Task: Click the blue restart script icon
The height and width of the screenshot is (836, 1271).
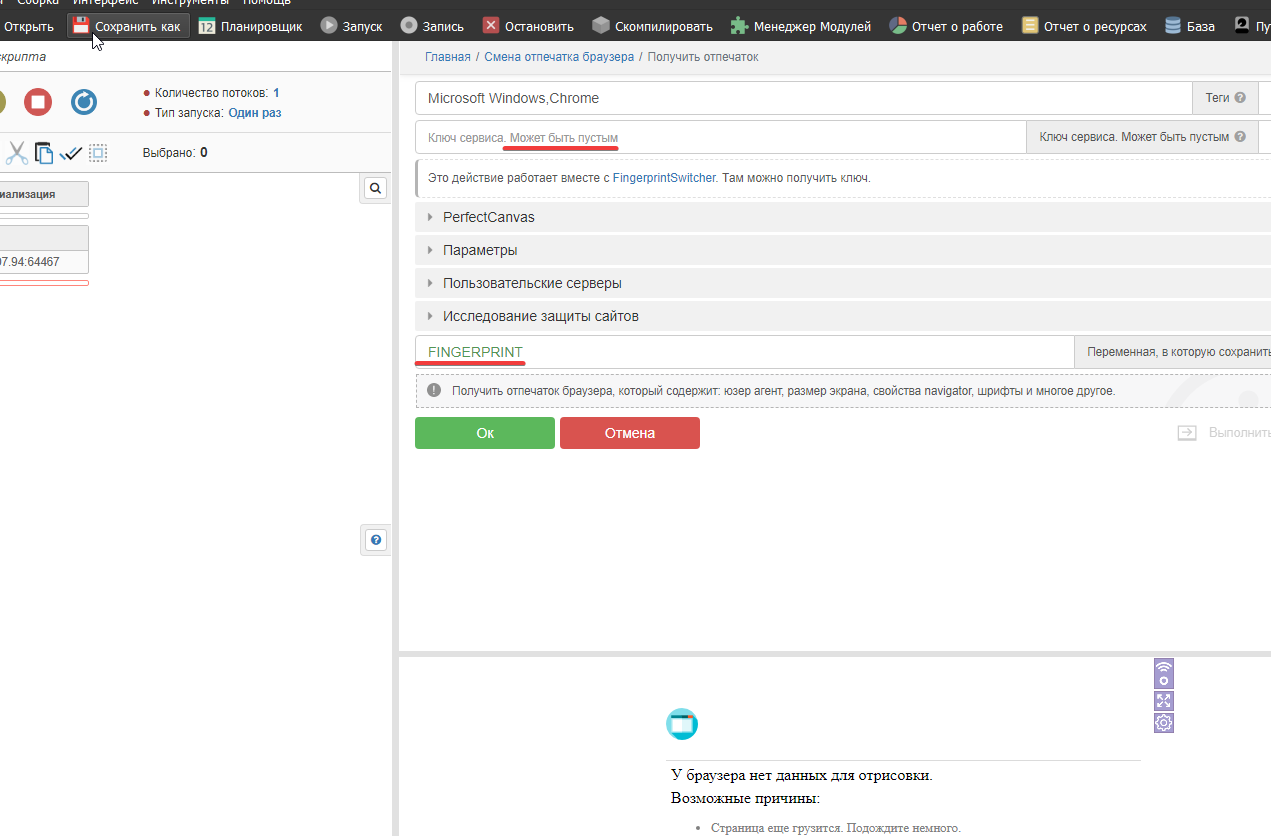Action: [84, 102]
